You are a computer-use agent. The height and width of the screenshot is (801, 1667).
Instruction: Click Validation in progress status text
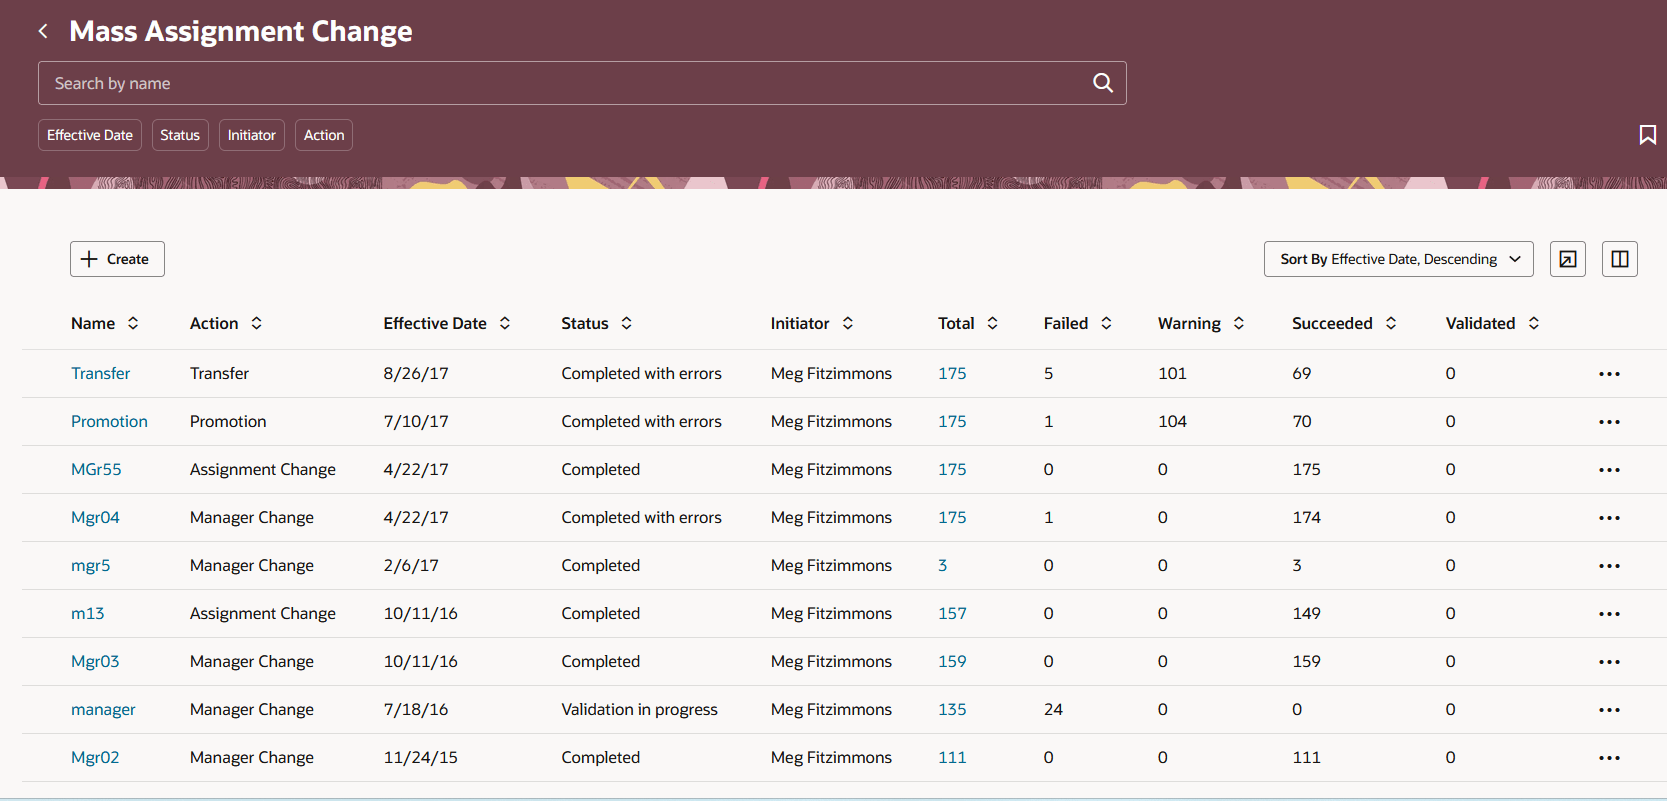(x=639, y=709)
